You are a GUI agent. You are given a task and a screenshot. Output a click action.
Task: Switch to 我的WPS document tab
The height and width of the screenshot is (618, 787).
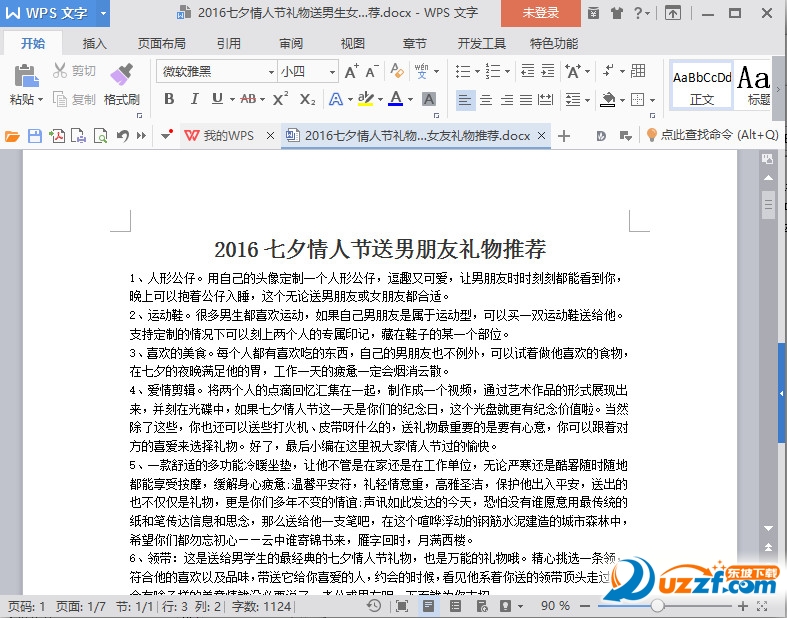[228, 136]
